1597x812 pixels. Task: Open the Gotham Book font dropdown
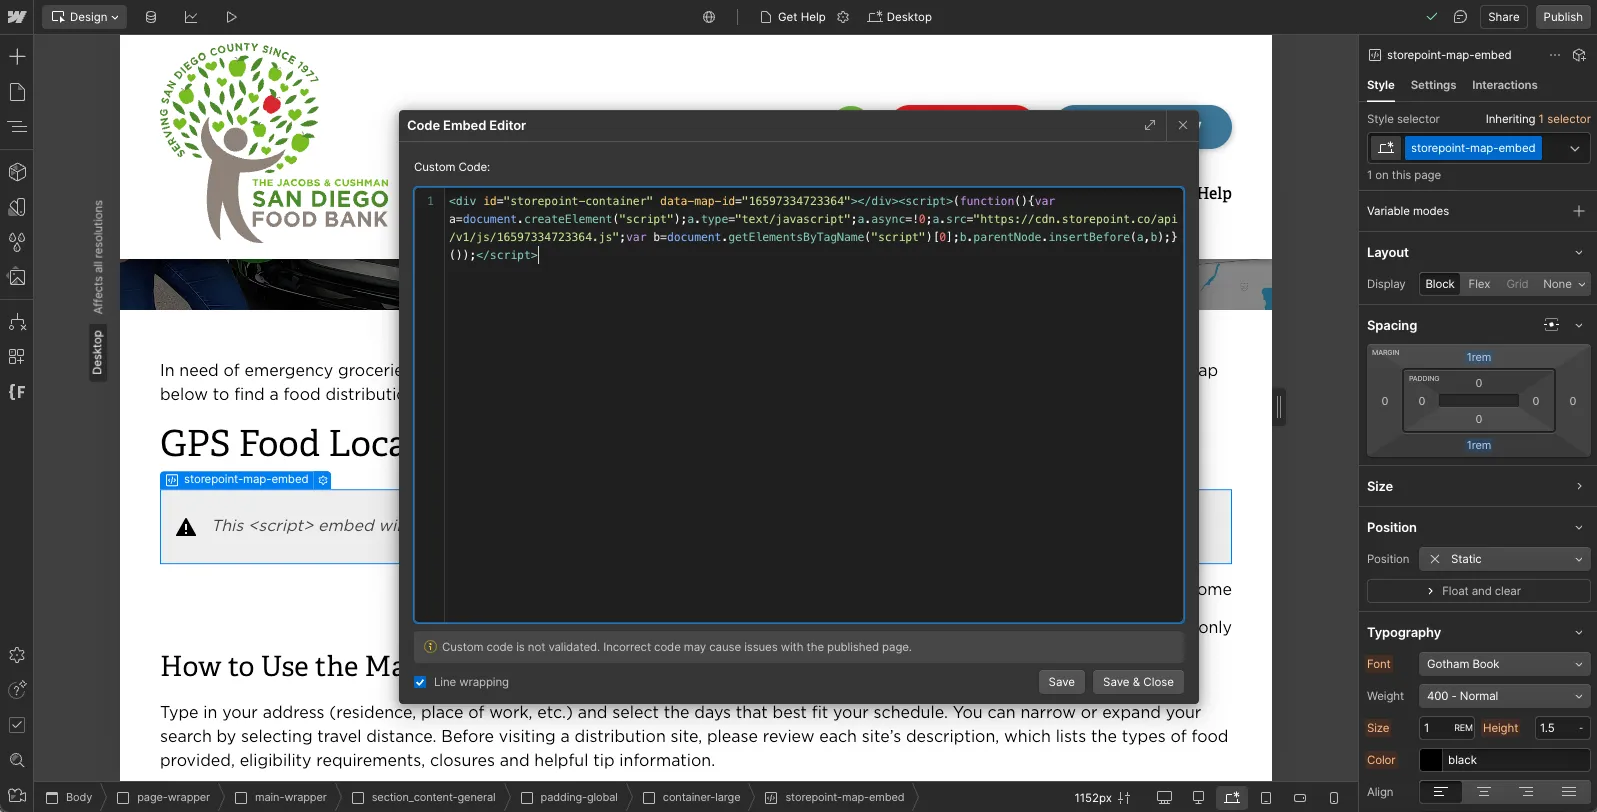(1505, 664)
